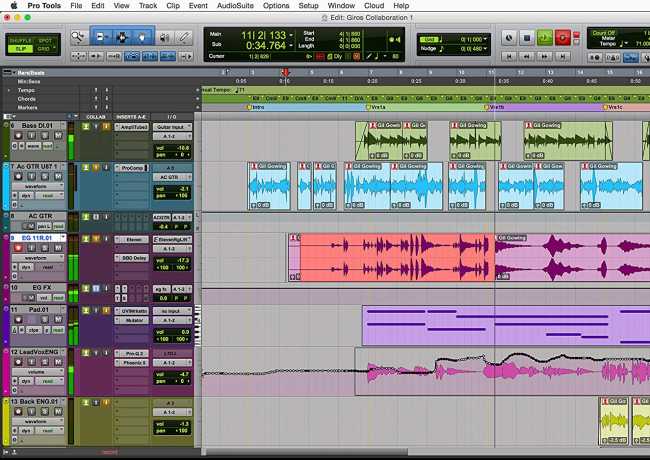Click the Vrs1a marker in the Markers ruler
Screen dimensions: 650x460
point(378,106)
